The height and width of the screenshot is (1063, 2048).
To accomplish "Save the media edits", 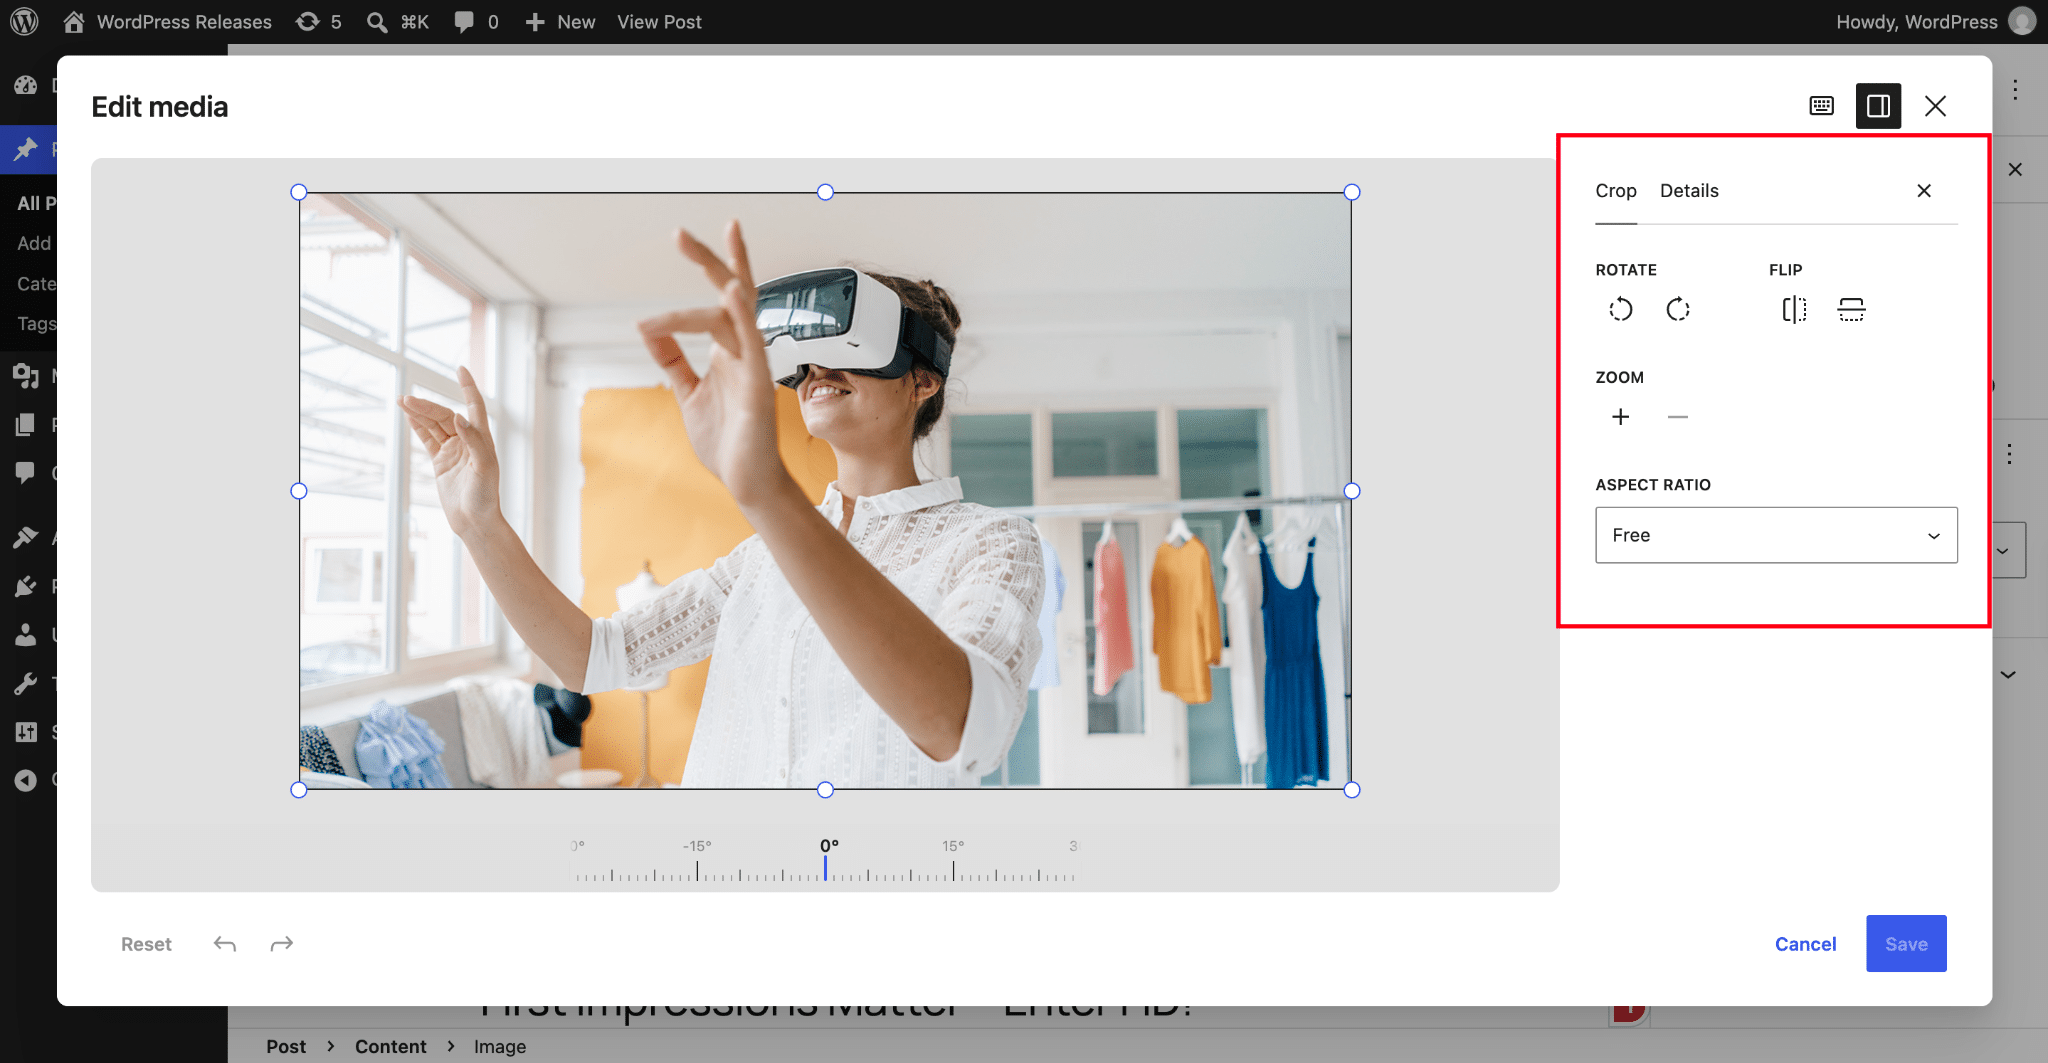I will tap(1906, 943).
